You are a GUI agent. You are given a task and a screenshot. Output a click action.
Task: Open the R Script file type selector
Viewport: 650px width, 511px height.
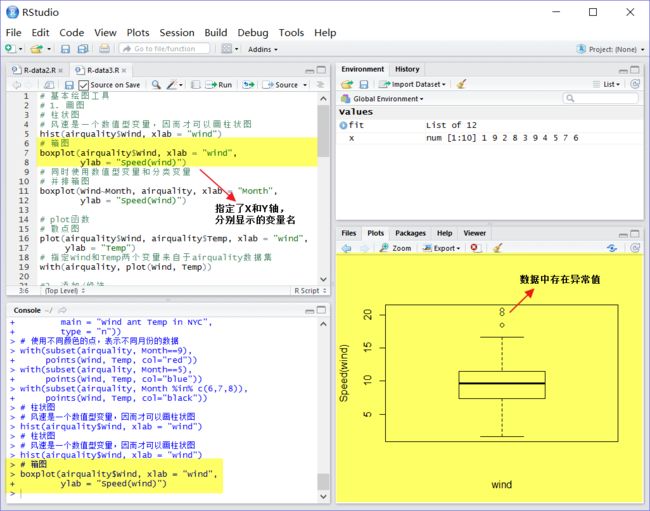[310, 291]
